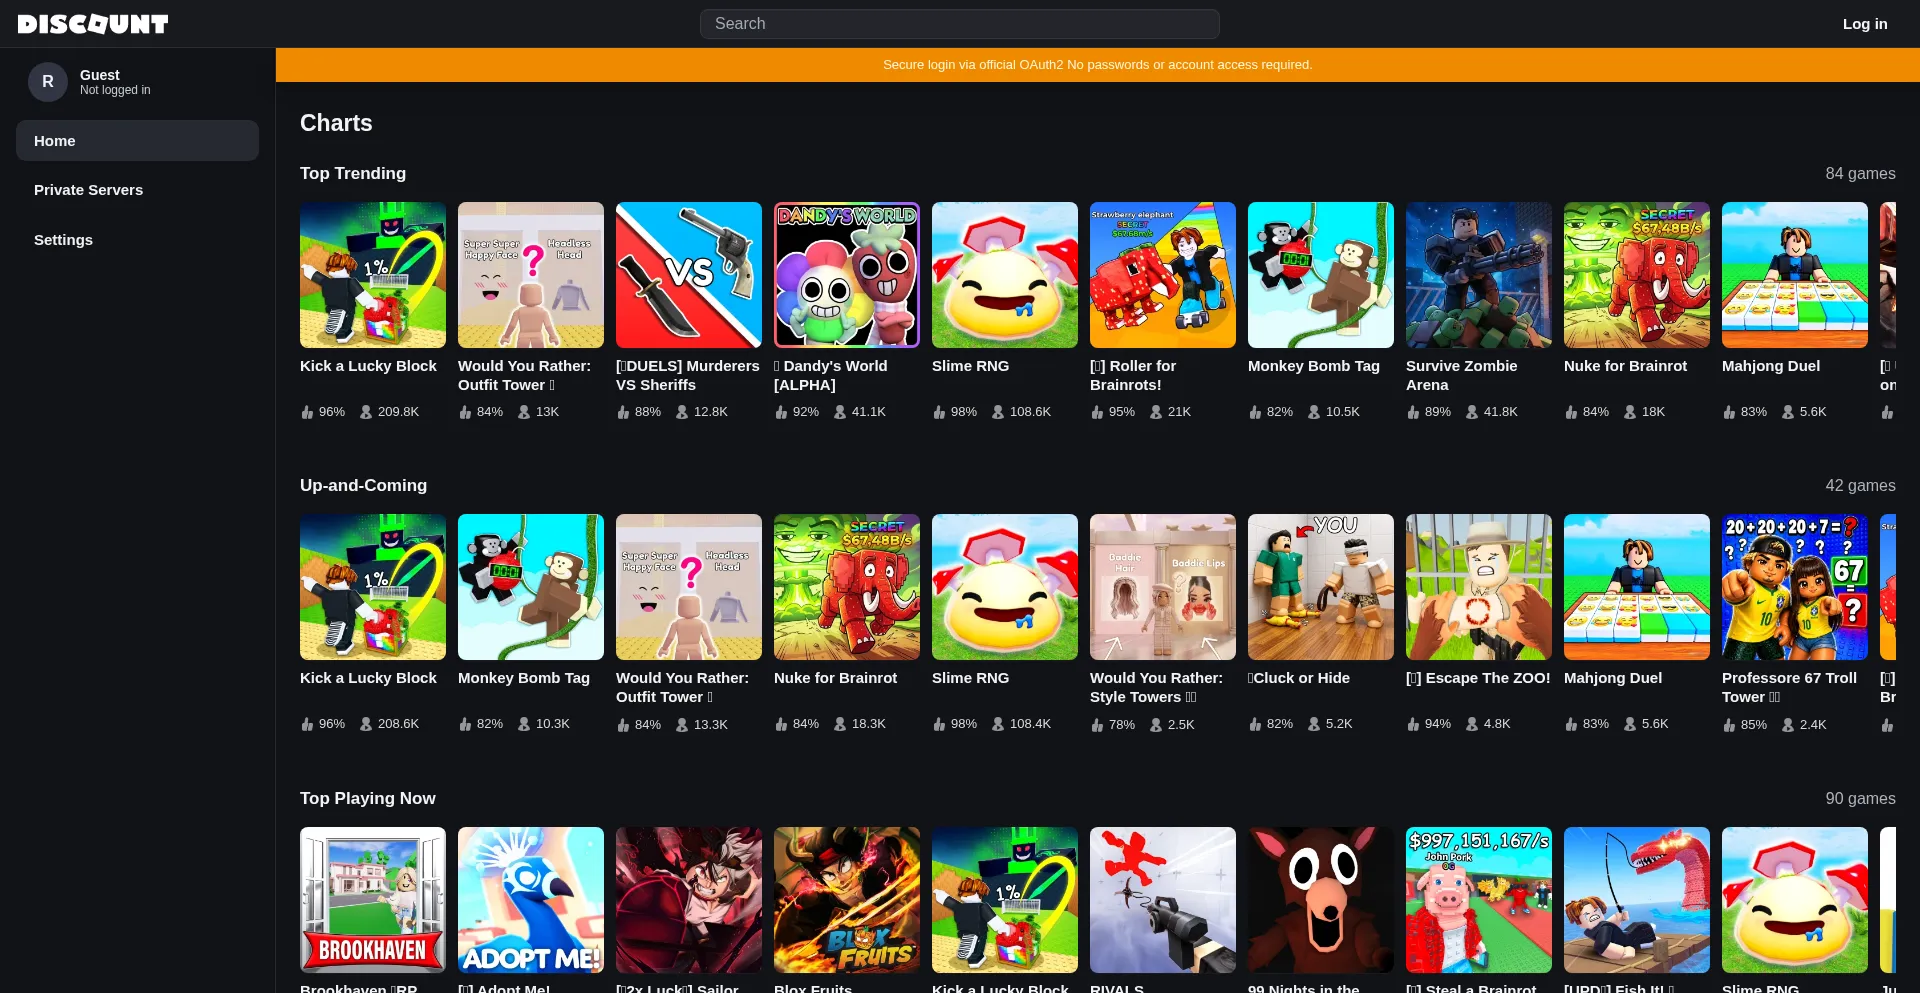Viewport: 1920px width, 993px height.
Task: Open the Monkey Bomb Tag thumbnail in Top Trending
Action: click(x=1321, y=275)
